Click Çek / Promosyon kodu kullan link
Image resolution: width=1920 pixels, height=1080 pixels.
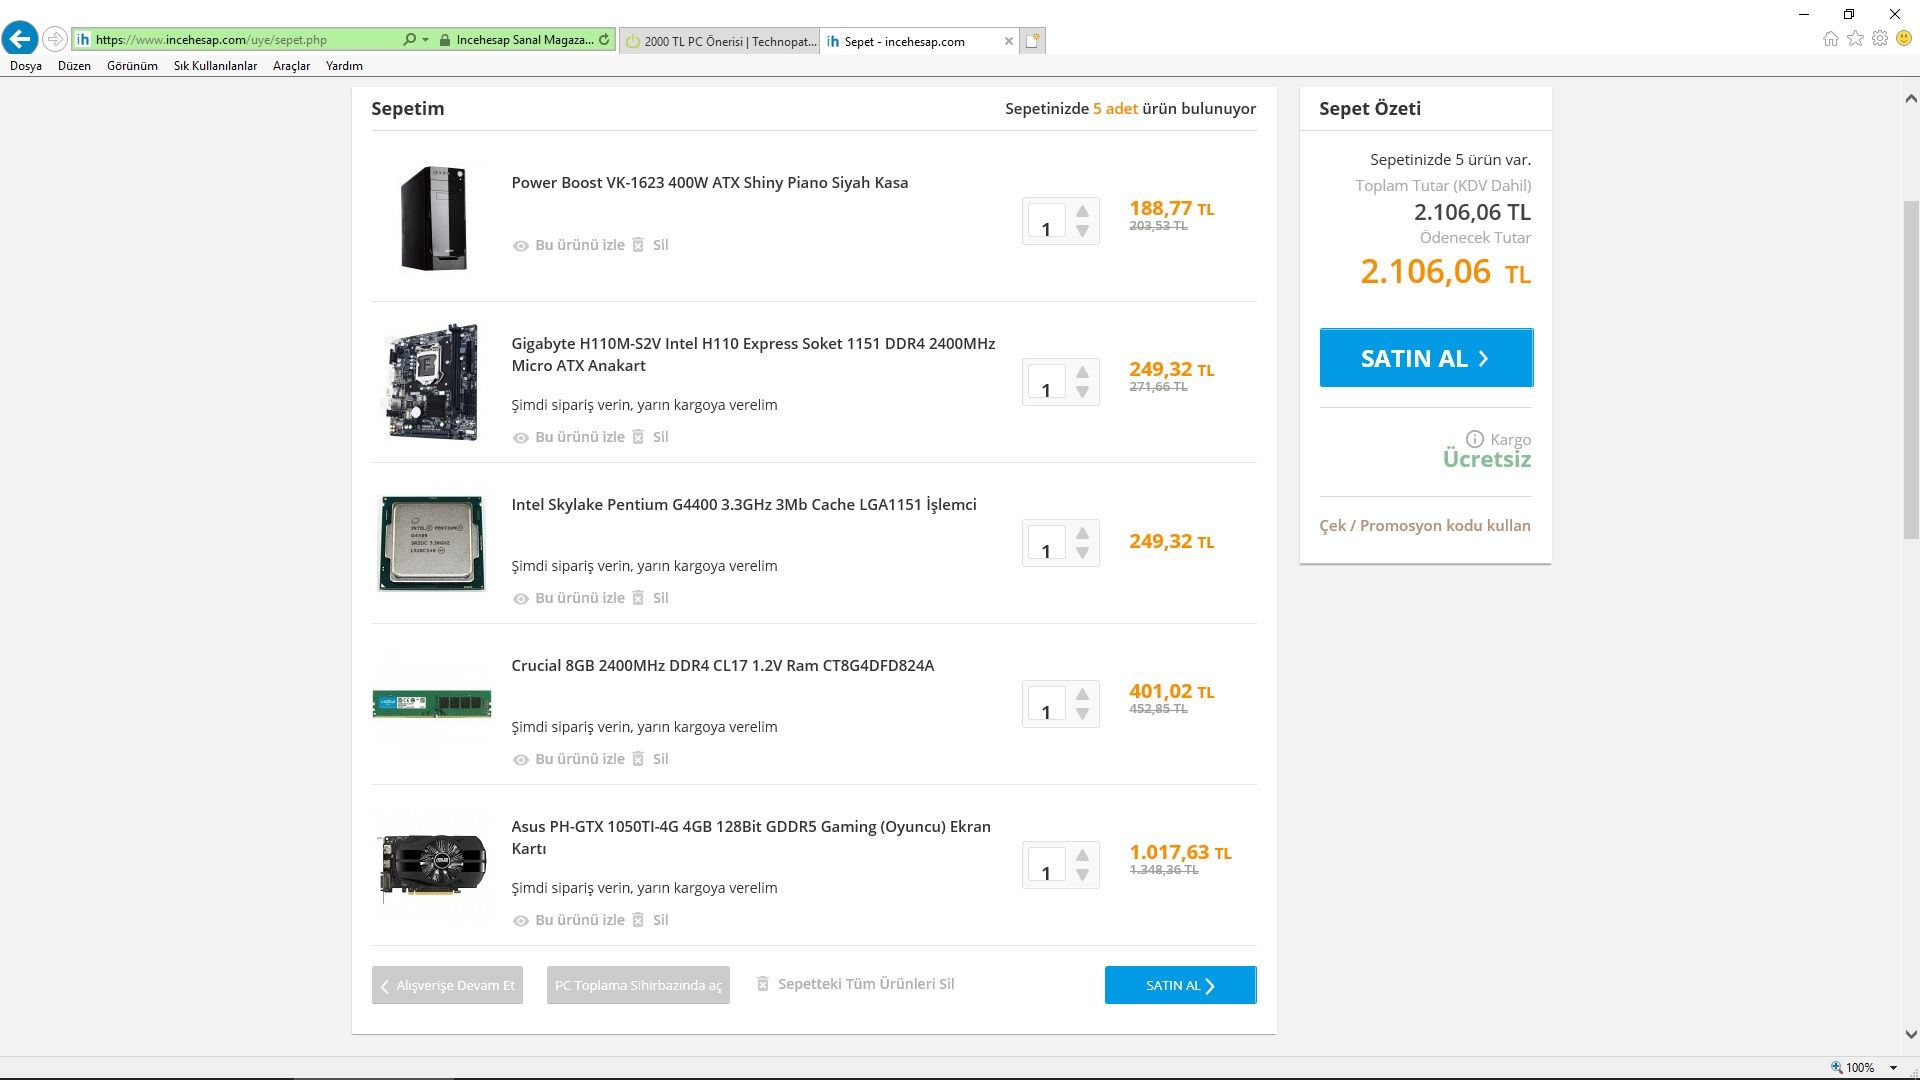[1424, 526]
